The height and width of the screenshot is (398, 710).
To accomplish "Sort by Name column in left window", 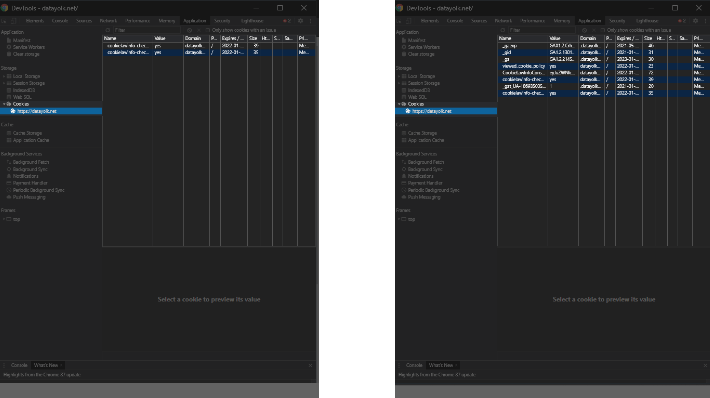I will (x=127, y=38).
